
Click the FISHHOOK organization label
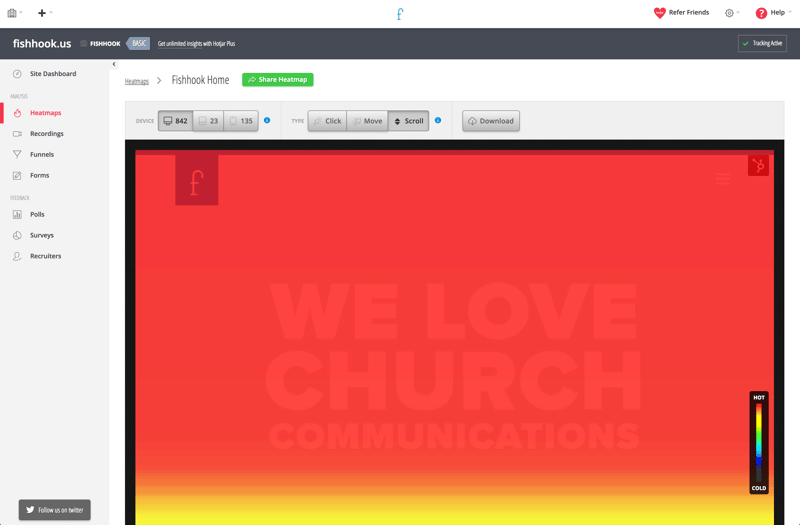coord(105,44)
